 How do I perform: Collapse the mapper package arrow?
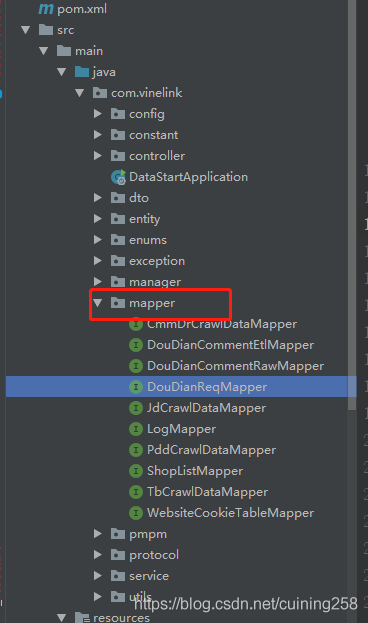click(97, 303)
